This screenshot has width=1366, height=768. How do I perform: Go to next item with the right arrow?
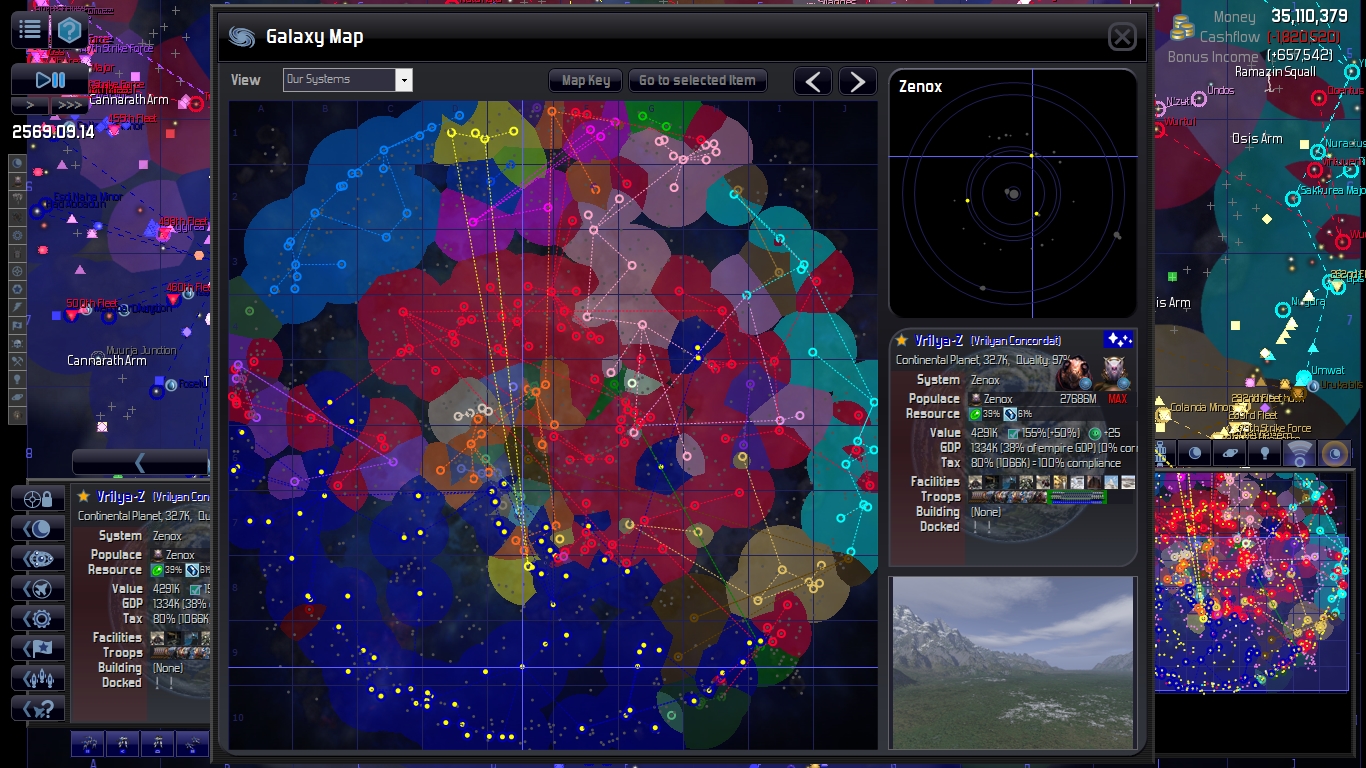tap(857, 82)
